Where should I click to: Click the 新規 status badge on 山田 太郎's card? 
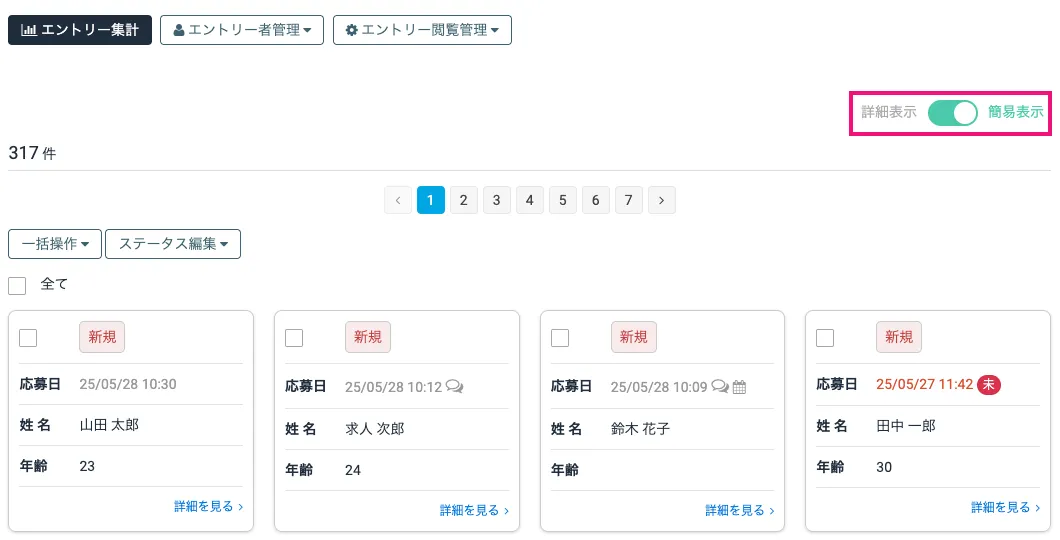pyautogui.click(x=102, y=337)
